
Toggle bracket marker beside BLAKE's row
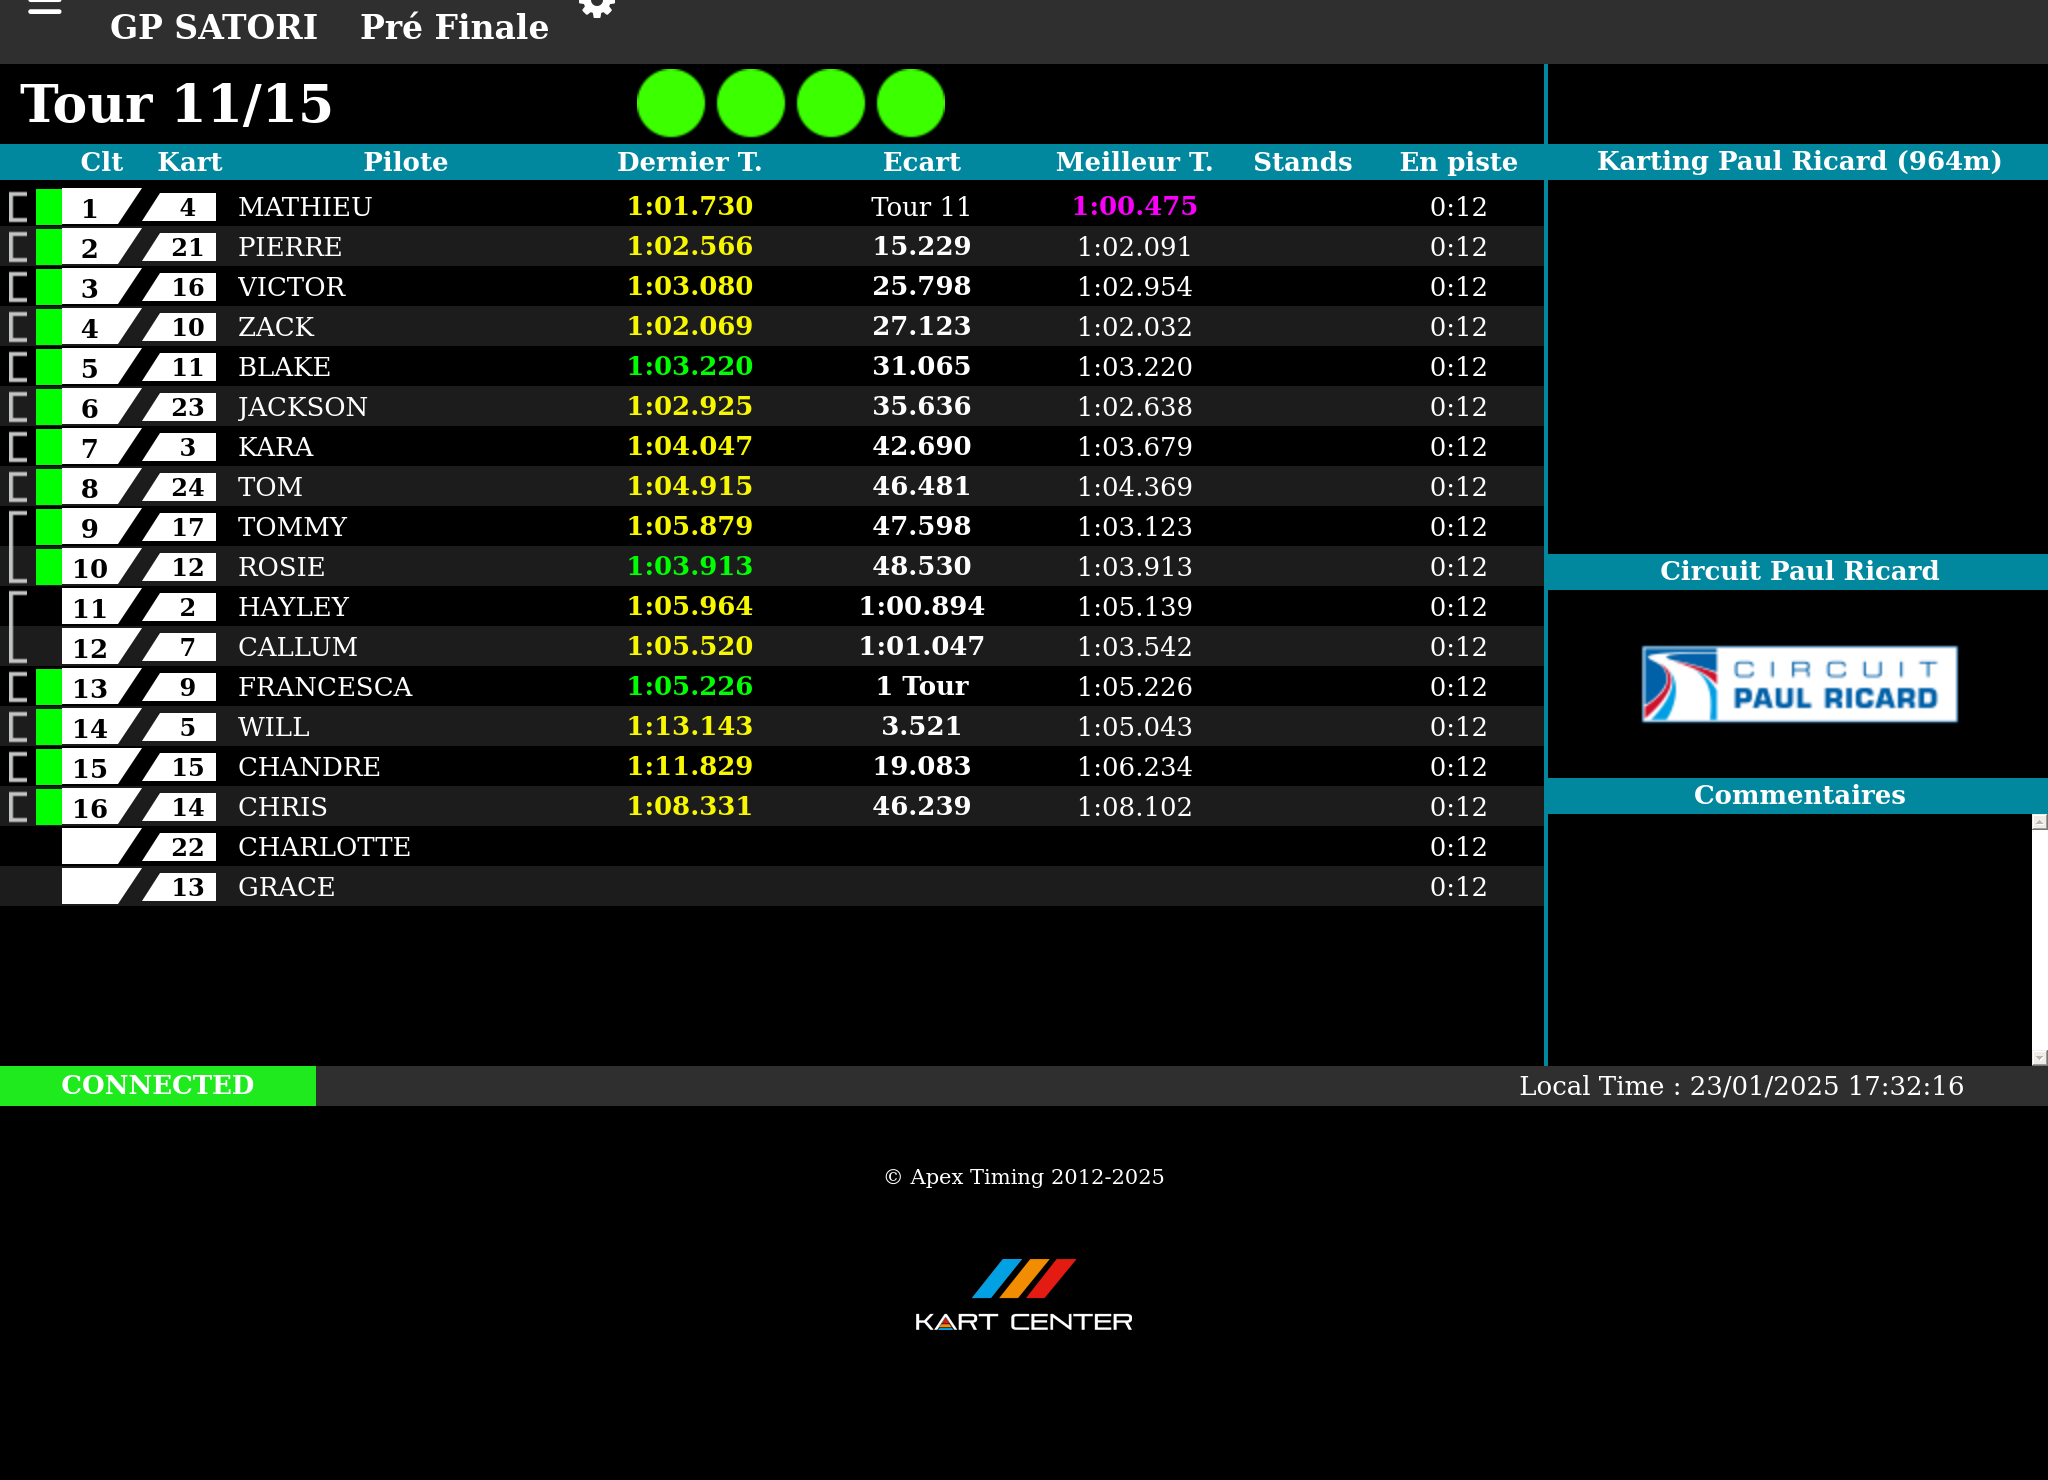click(x=18, y=367)
